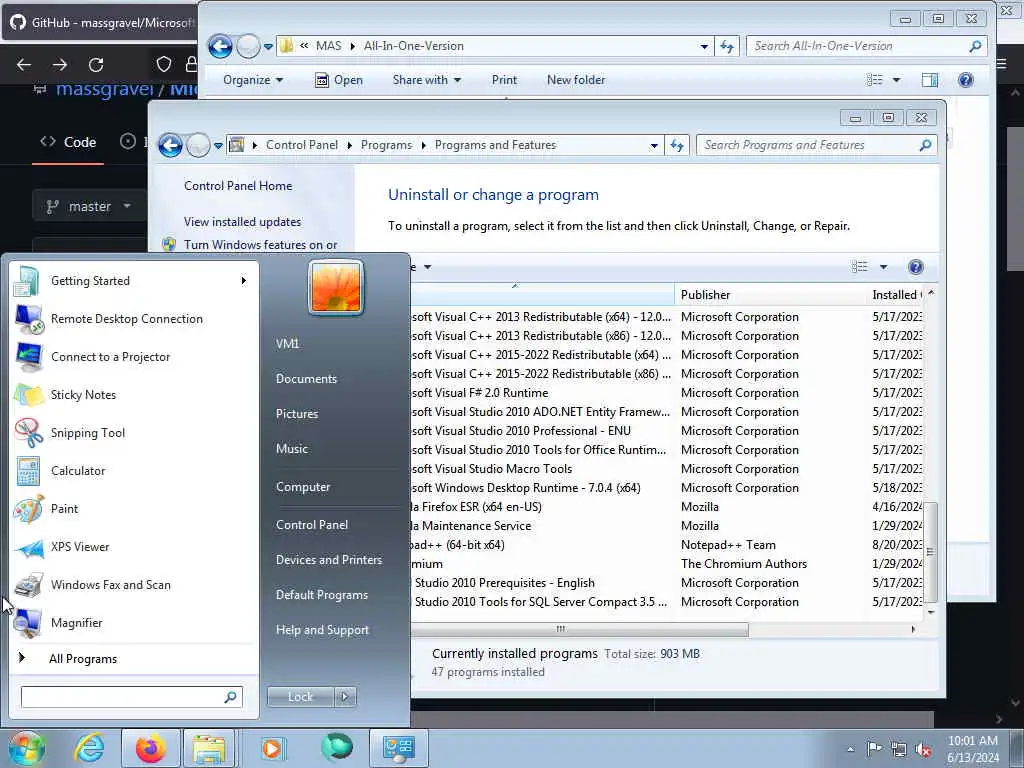Open Music library from Start menu
1024x768 pixels.
tap(292, 449)
